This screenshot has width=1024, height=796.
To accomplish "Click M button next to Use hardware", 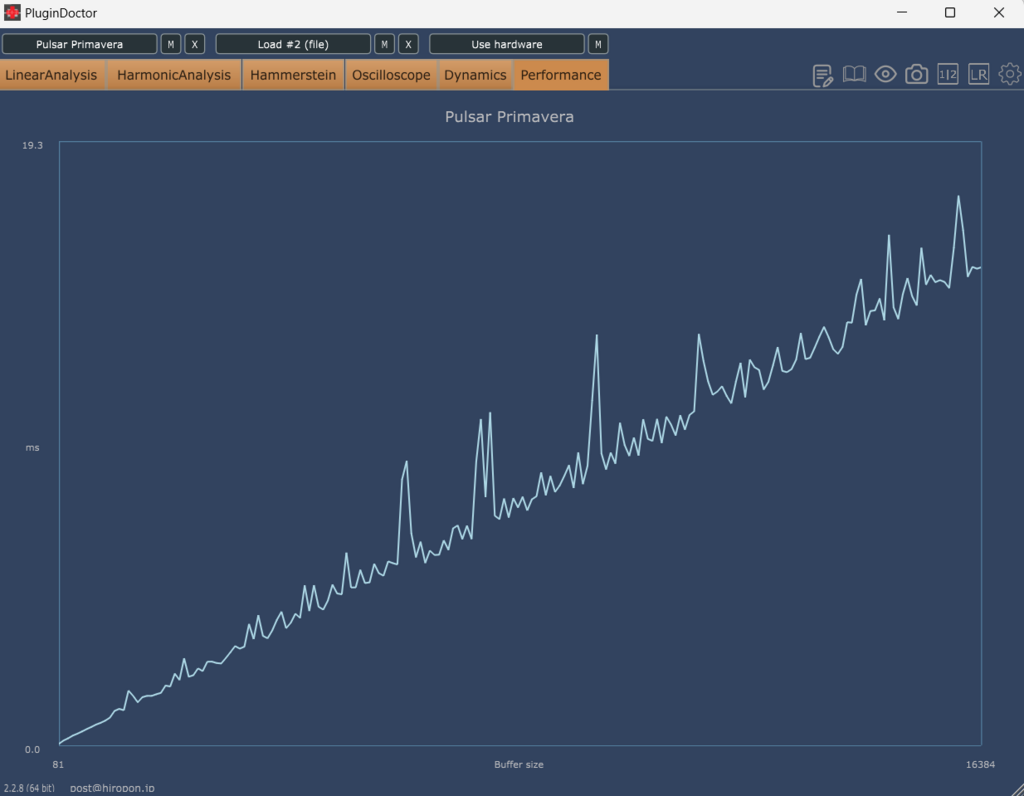I will [598, 44].
